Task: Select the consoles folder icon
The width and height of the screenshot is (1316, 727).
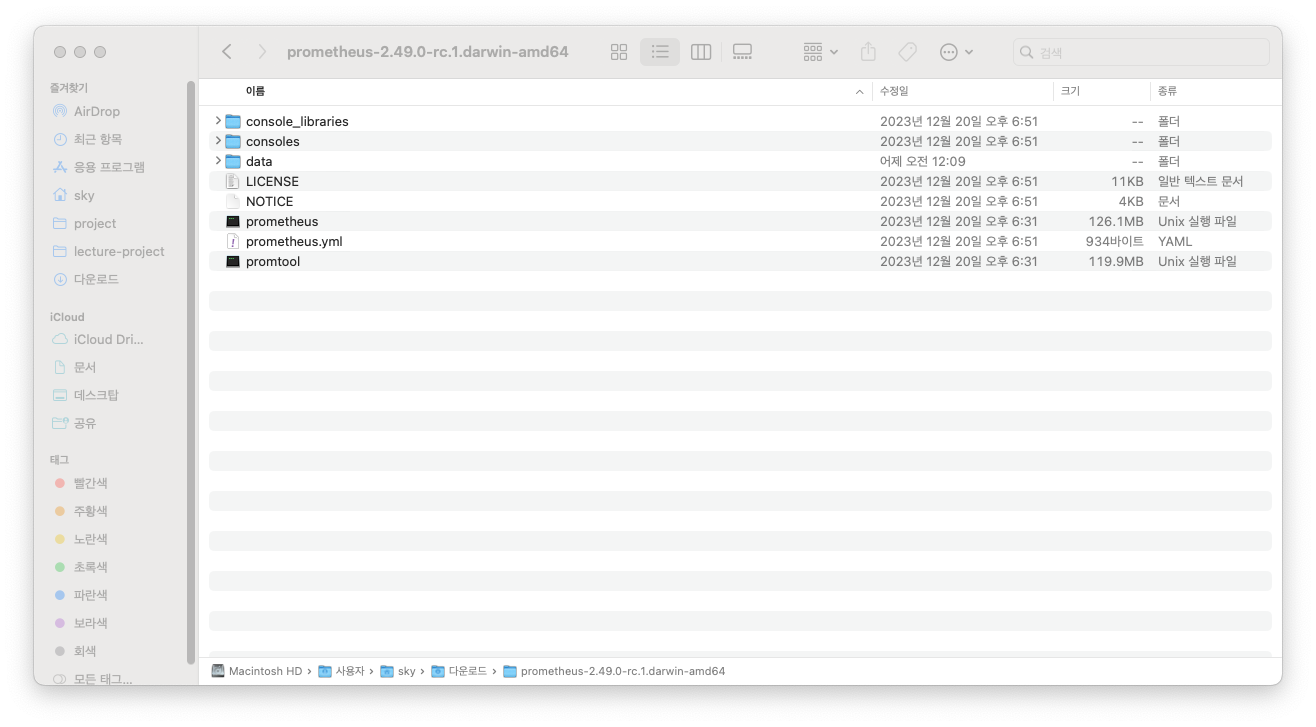Action: pyautogui.click(x=233, y=141)
